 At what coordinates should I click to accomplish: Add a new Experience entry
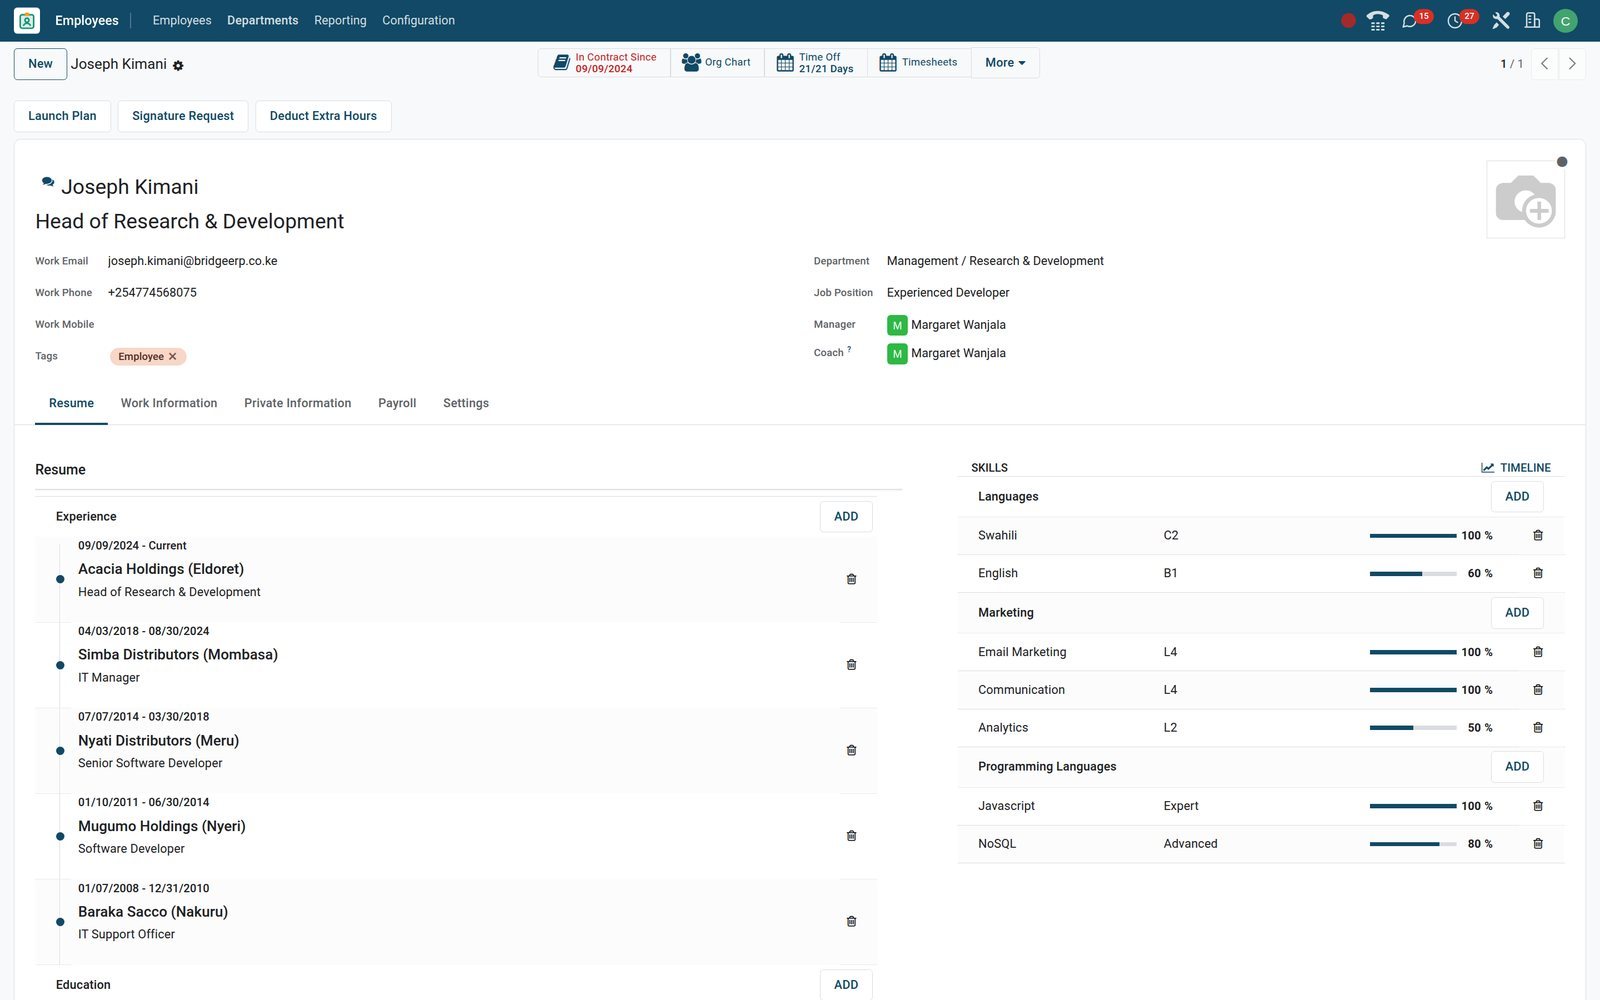tap(846, 517)
